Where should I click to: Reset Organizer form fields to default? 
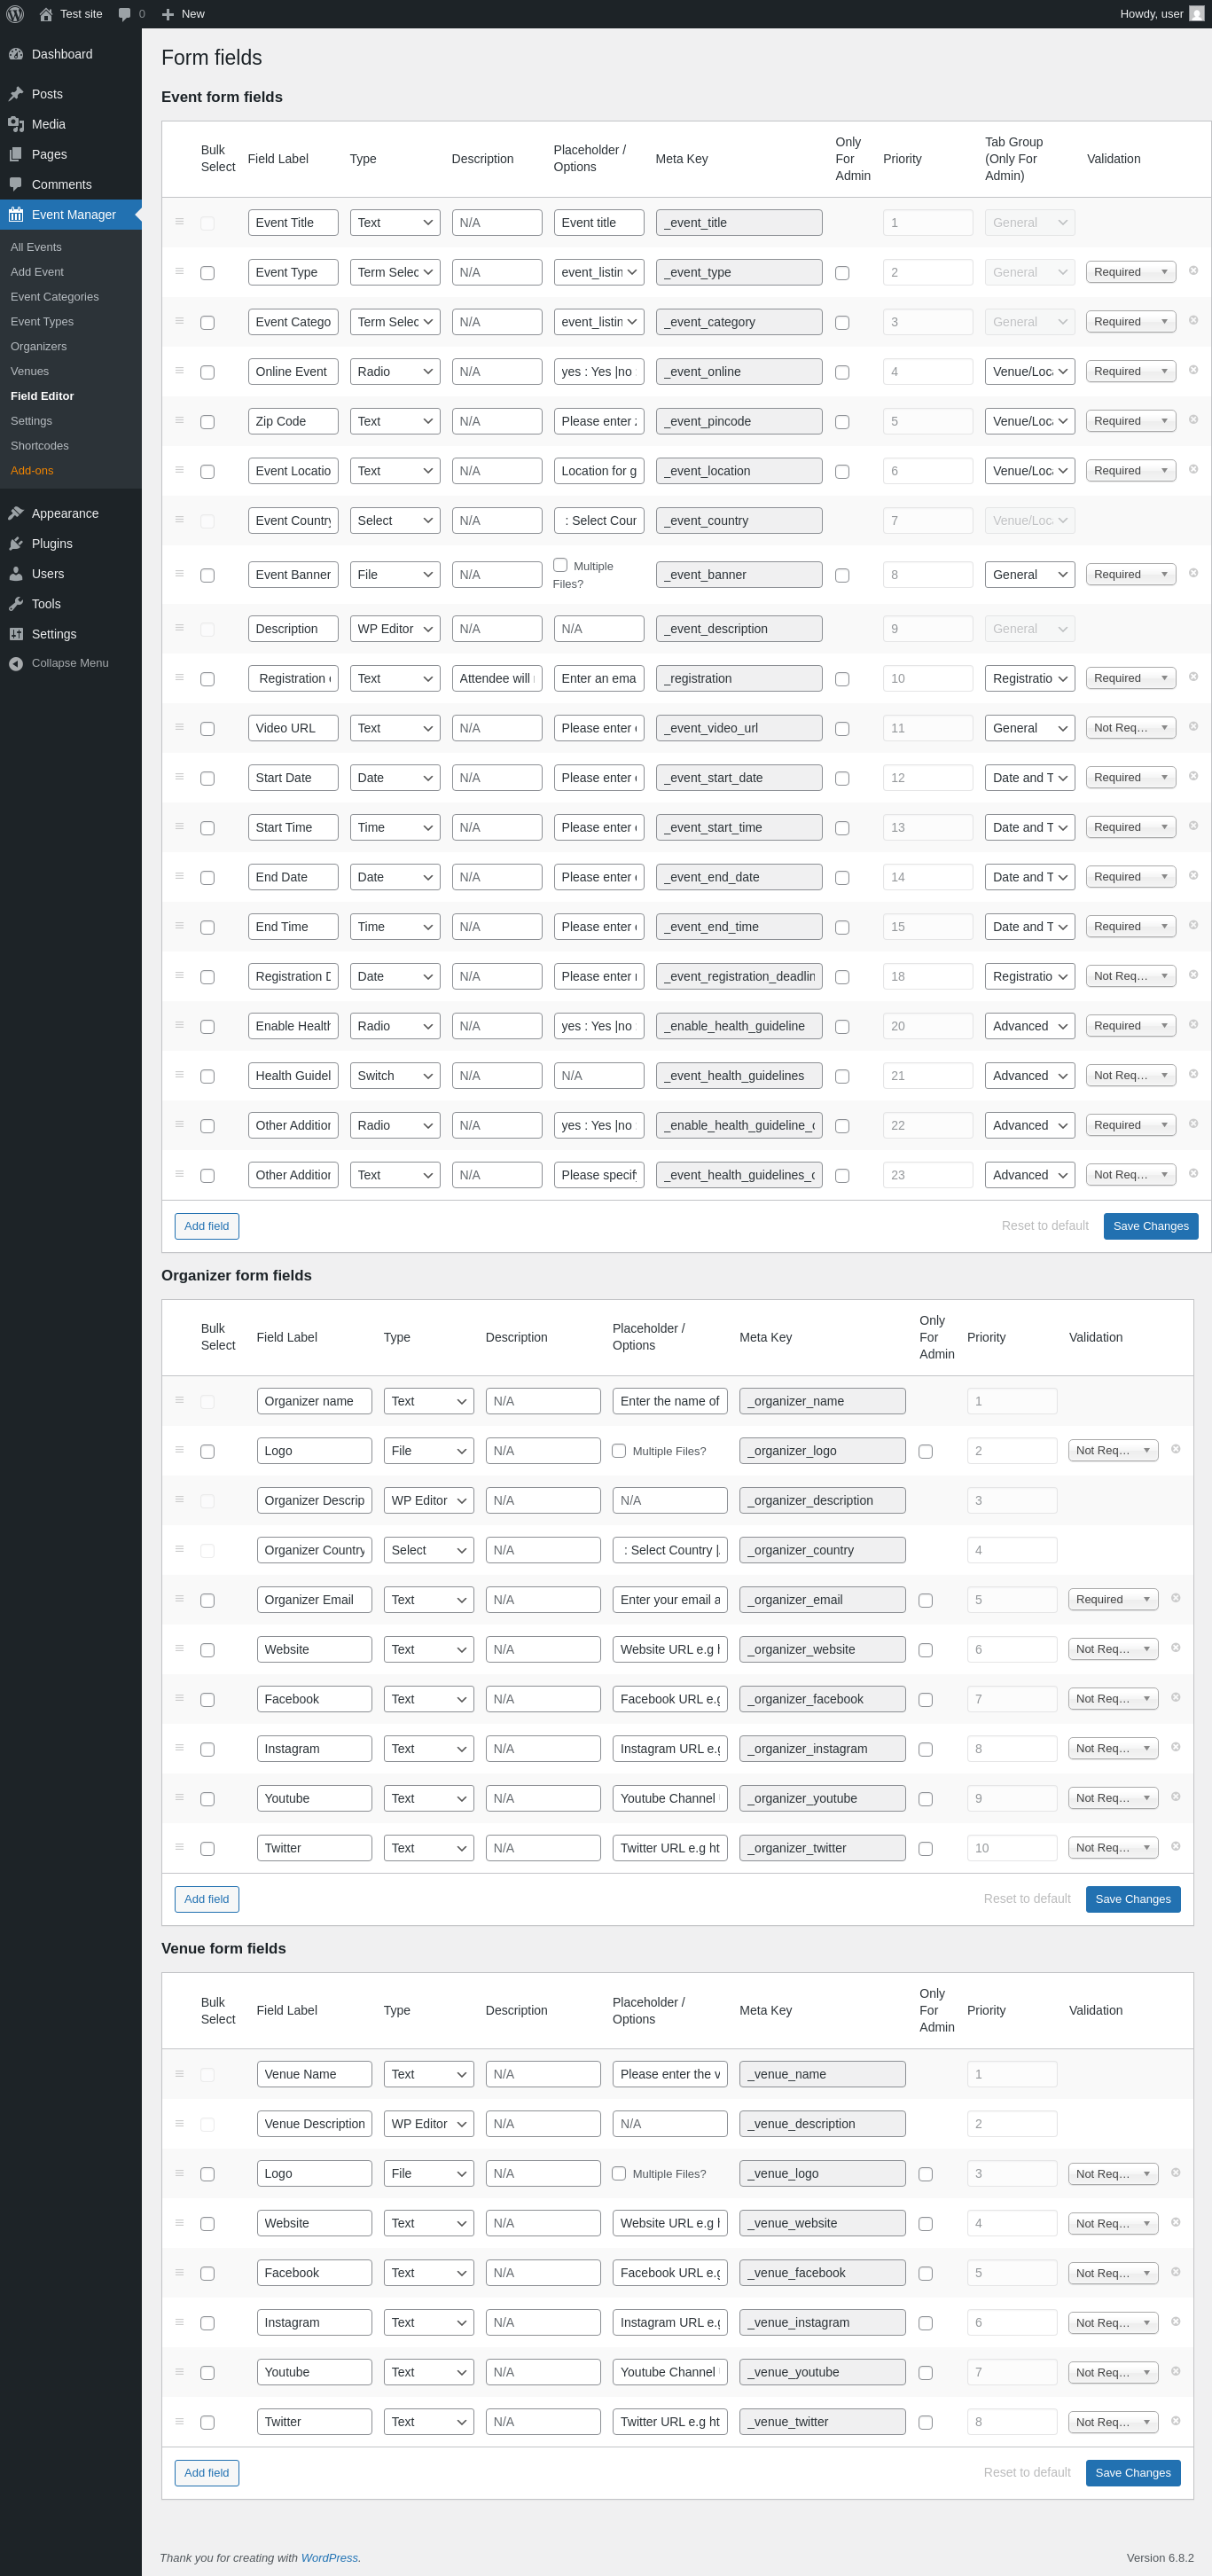pyautogui.click(x=1027, y=1899)
